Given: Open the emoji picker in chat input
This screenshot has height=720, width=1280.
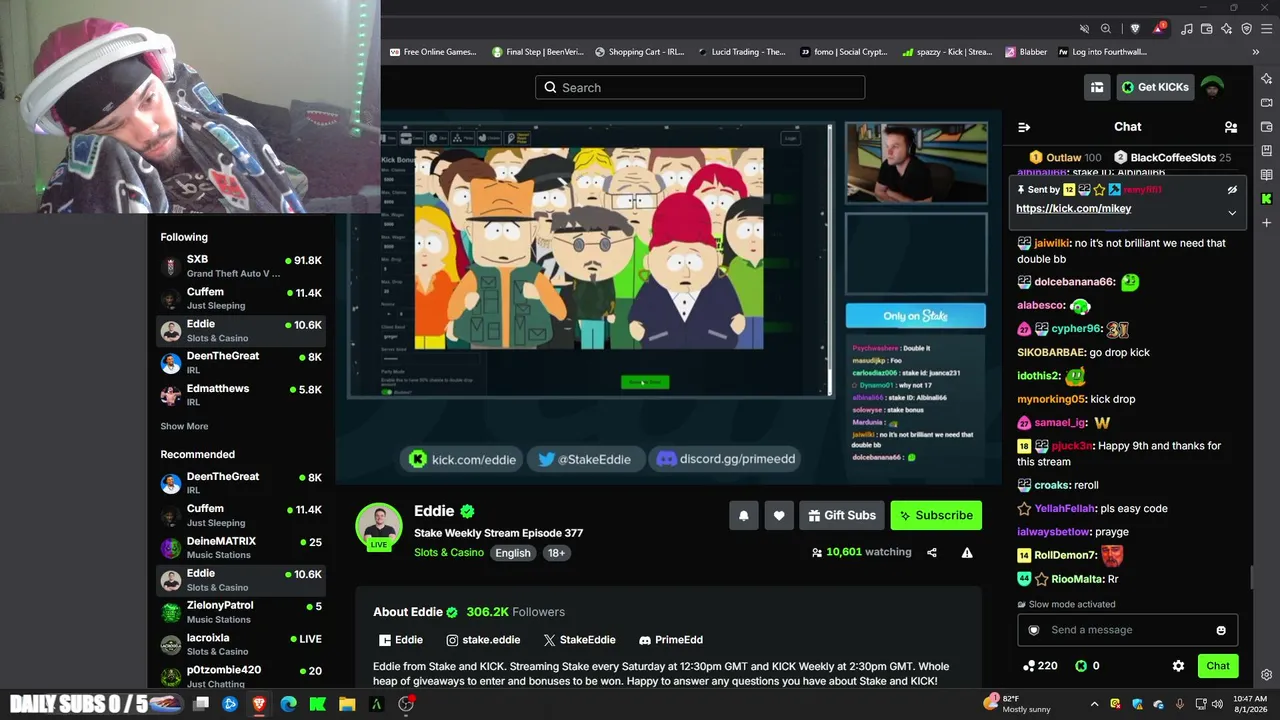Looking at the screenshot, I should click(1221, 630).
